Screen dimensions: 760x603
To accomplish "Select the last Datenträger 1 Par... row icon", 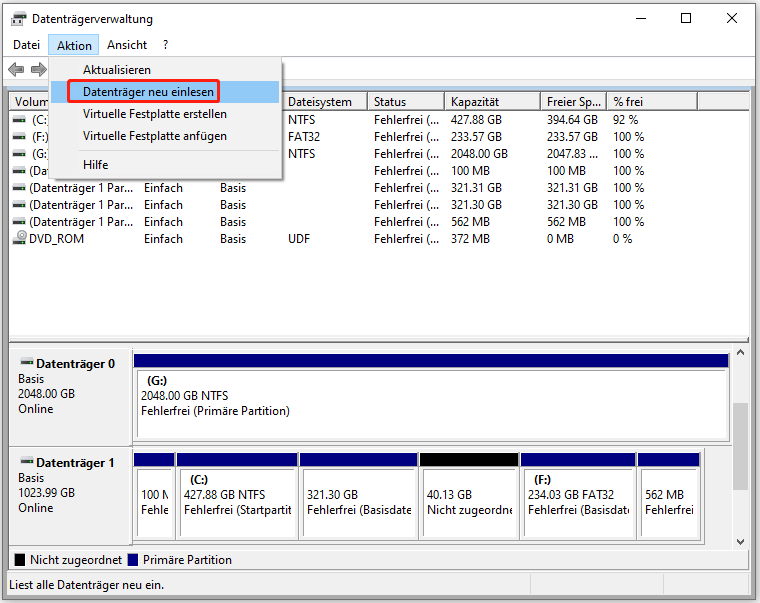I will pyautogui.click(x=19, y=222).
